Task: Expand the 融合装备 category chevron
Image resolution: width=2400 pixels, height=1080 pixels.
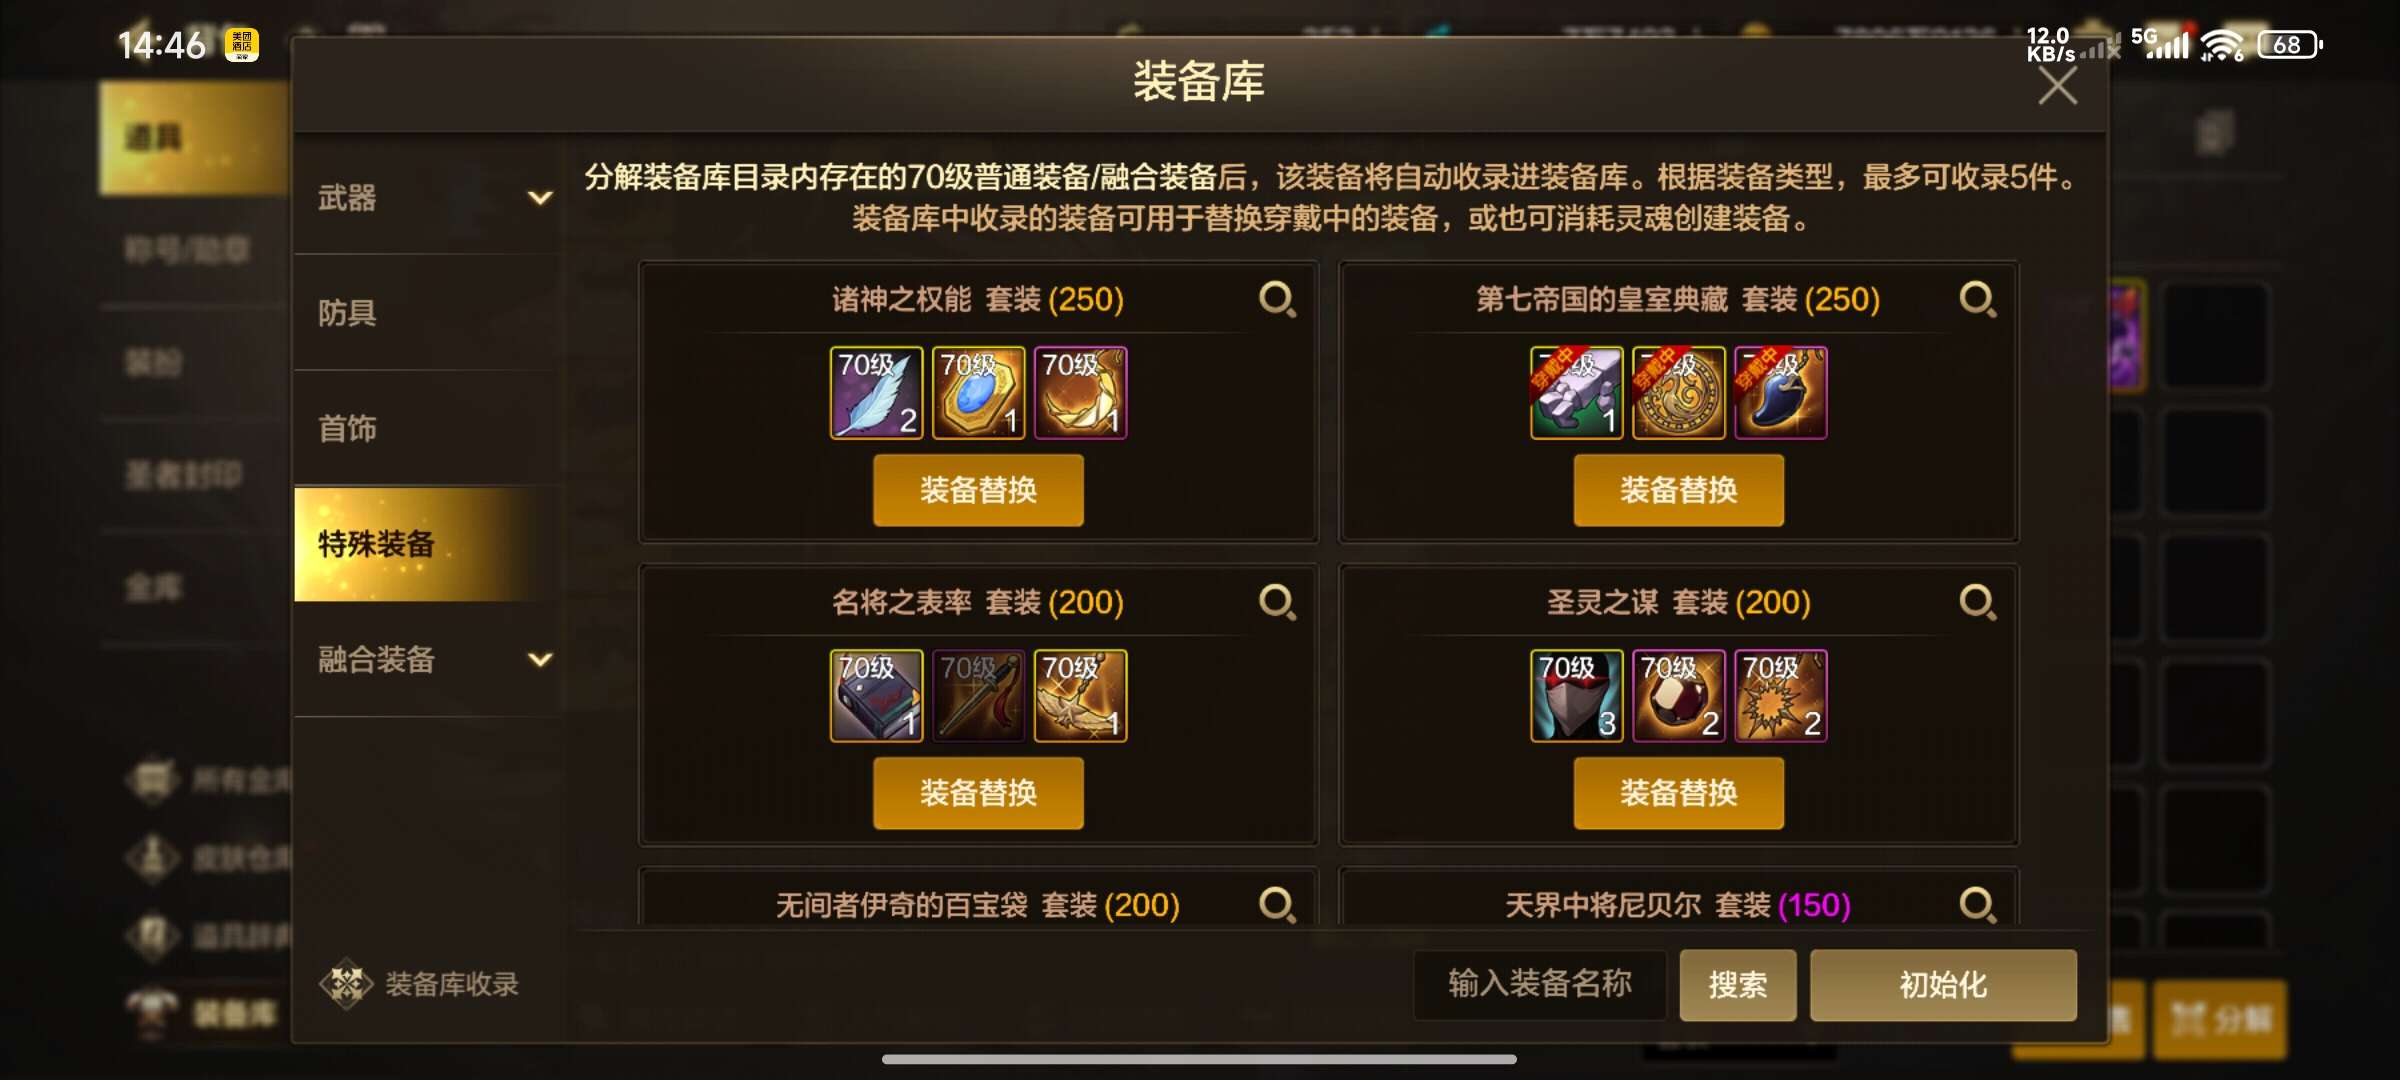Action: pos(540,660)
